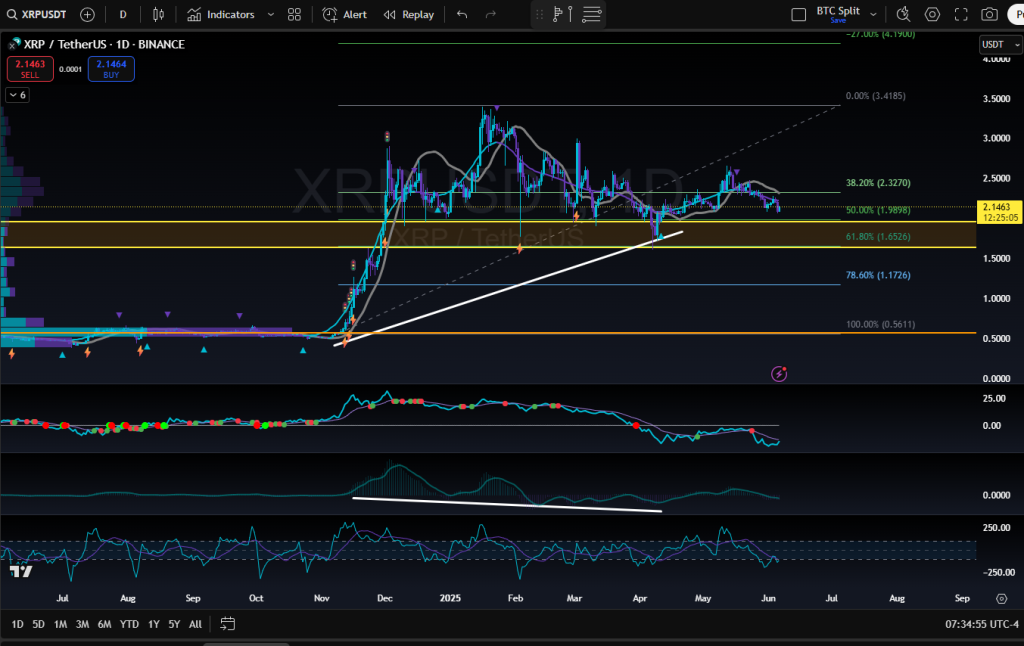Open the USDT currency dropdown
The image size is (1024, 646).
coord(999,44)
